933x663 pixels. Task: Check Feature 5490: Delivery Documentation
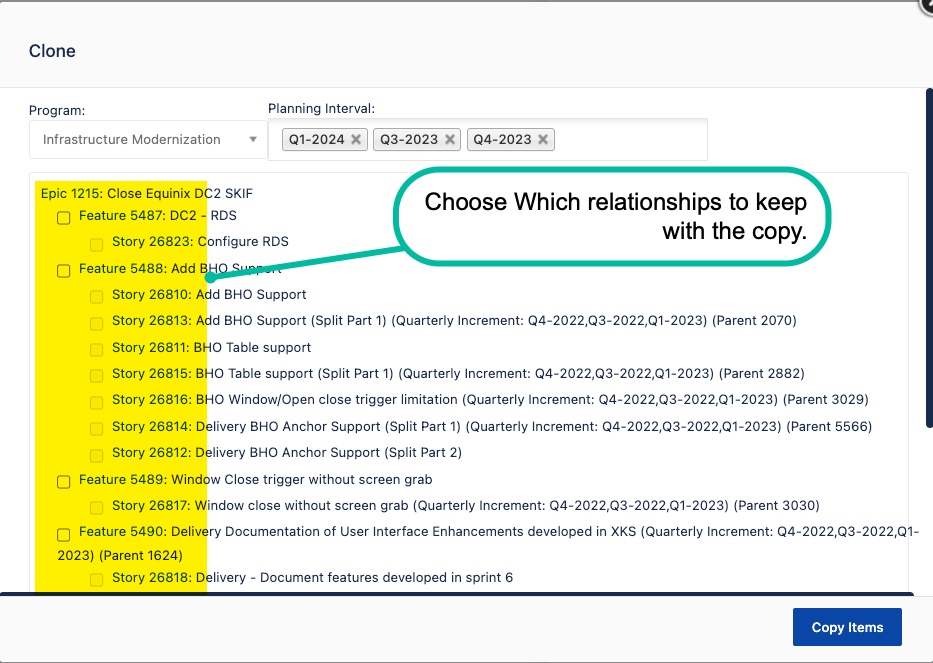64,535
